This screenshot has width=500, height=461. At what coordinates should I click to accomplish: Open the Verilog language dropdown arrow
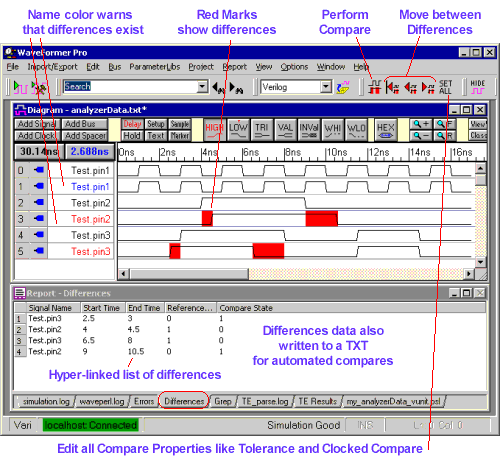coord(326,87)
